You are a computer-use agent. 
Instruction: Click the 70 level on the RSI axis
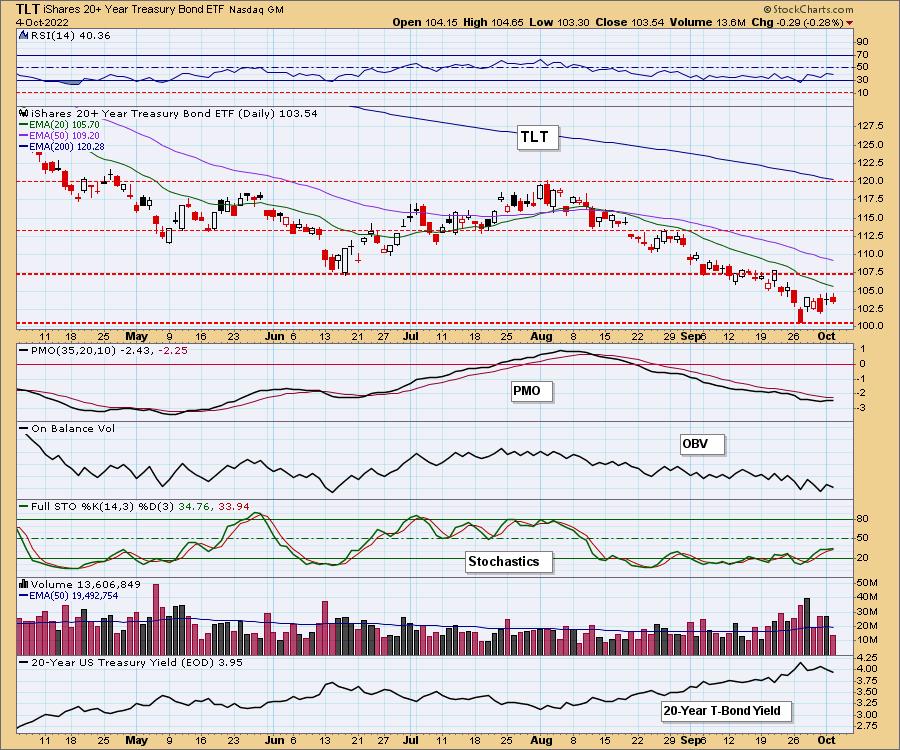click(863, 55)
